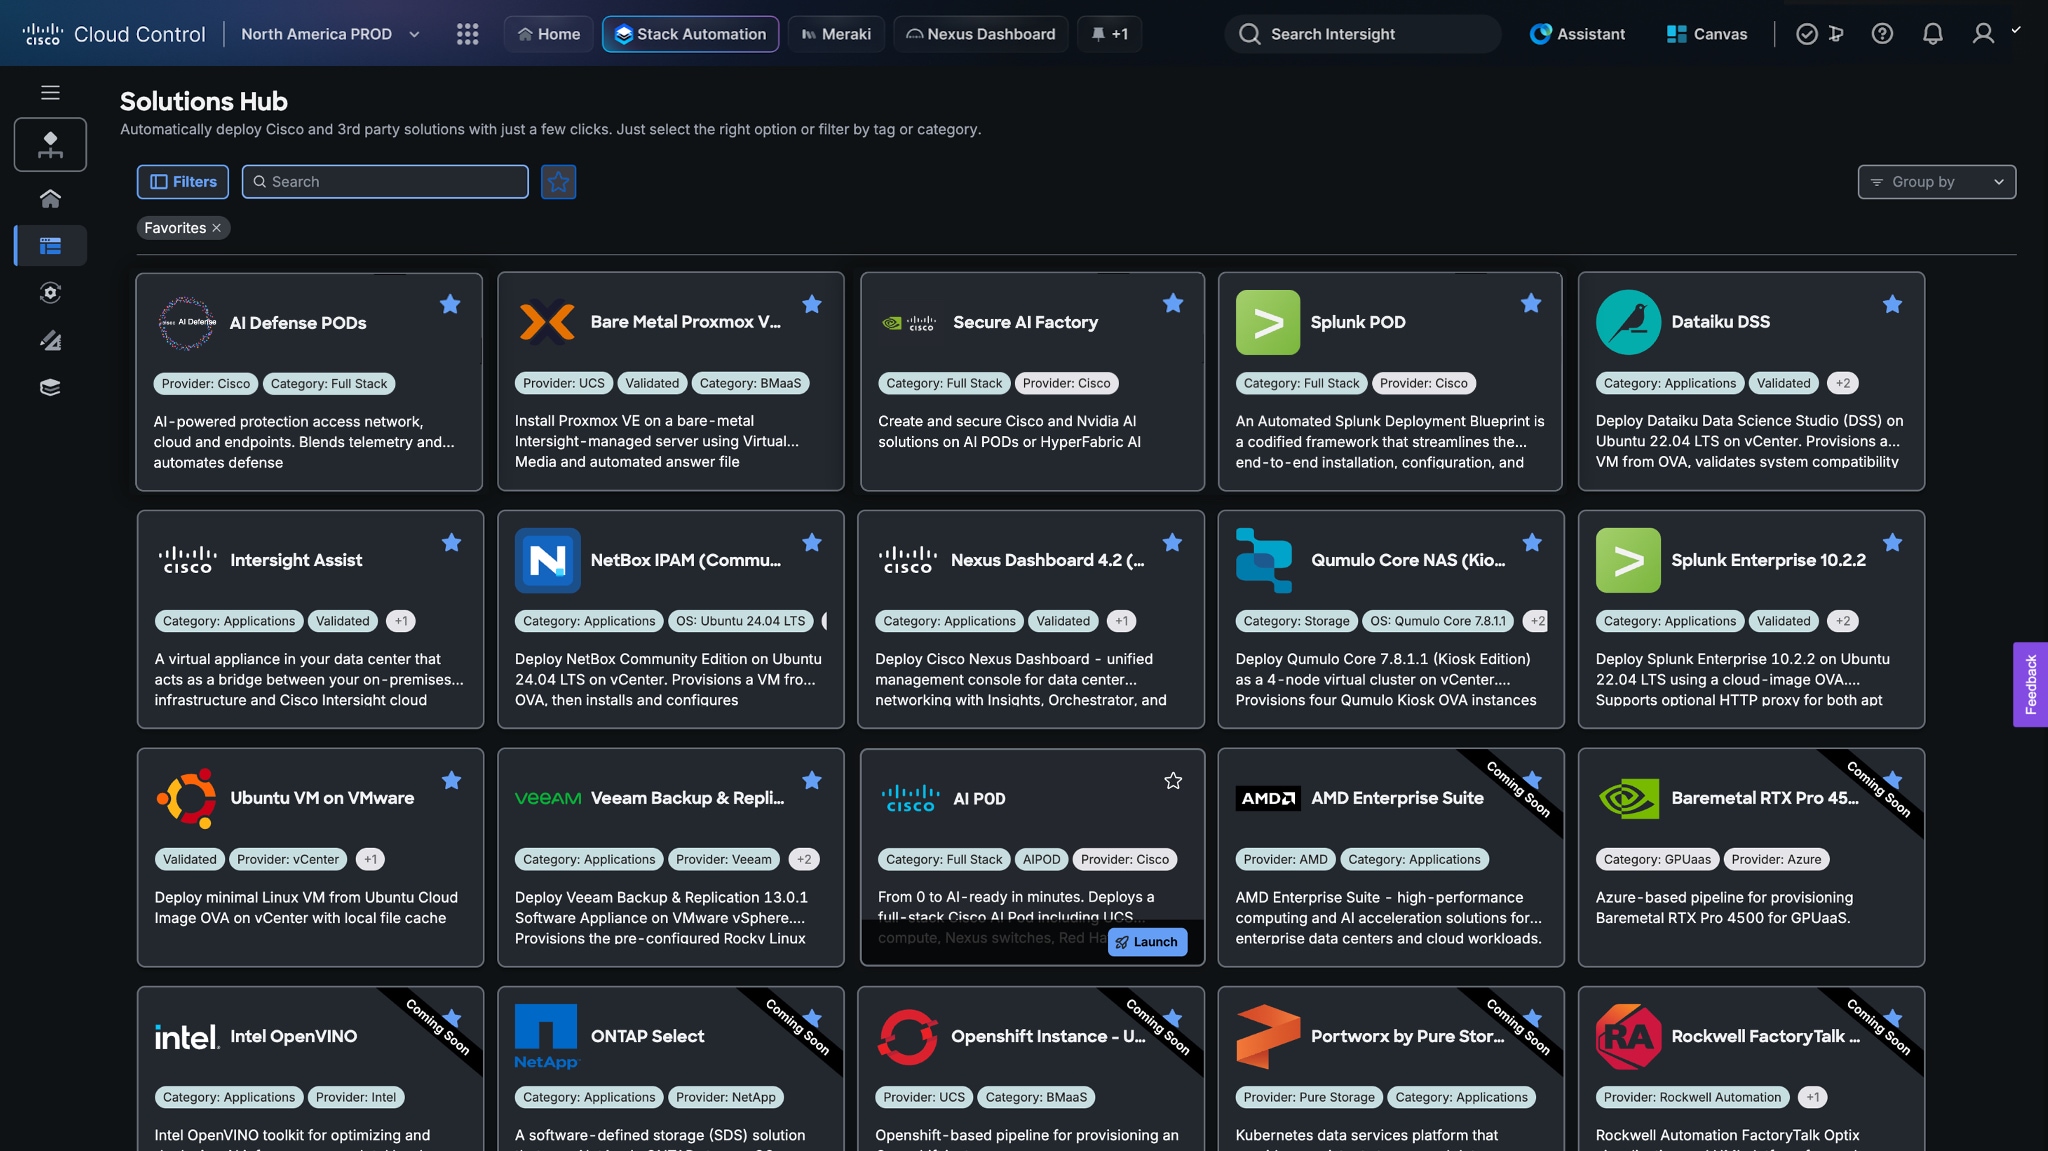Image resolution: width=2048 pixels, height=1151 pixels.
Task: Expand +2 tags on Dataiku DSS card
Action: 1842,383
